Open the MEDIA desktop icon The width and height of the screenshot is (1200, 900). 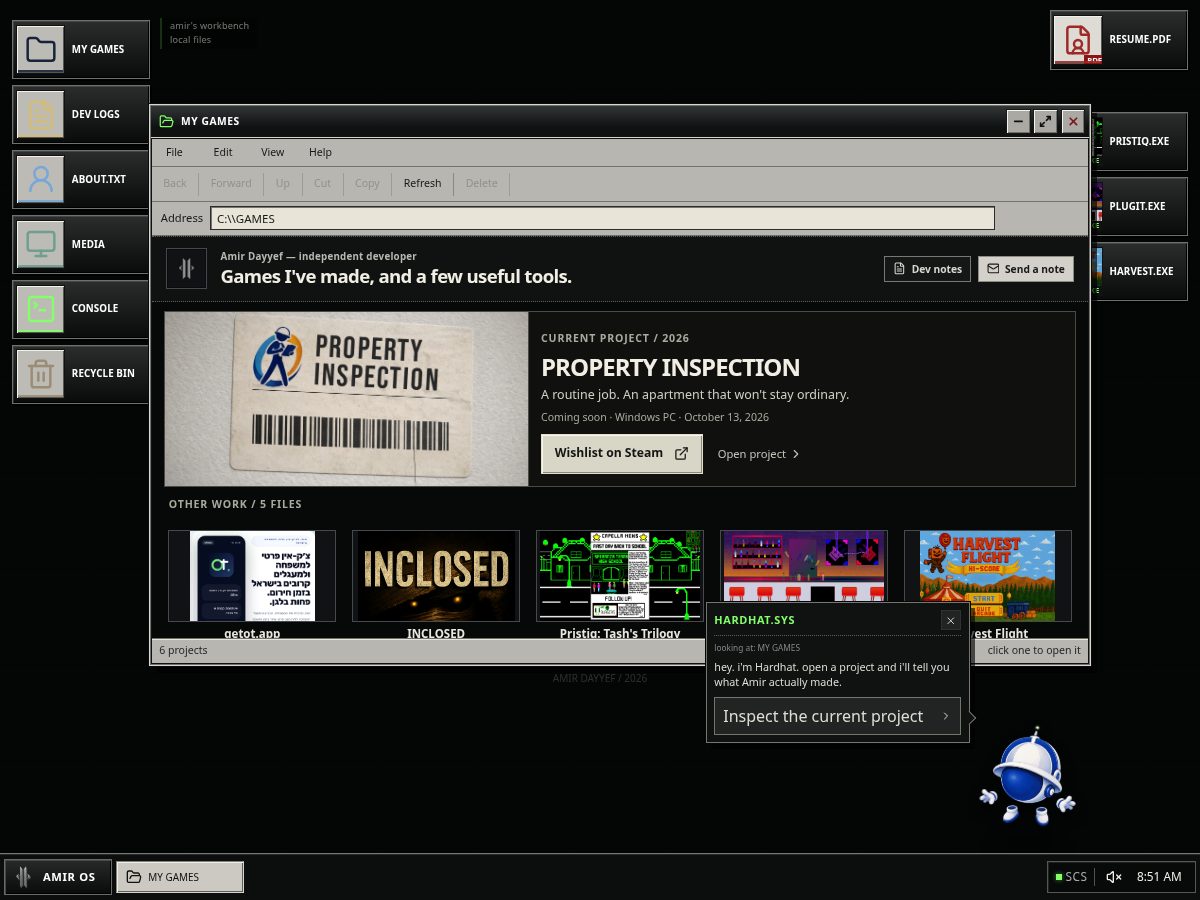click(x=81, y=244)
